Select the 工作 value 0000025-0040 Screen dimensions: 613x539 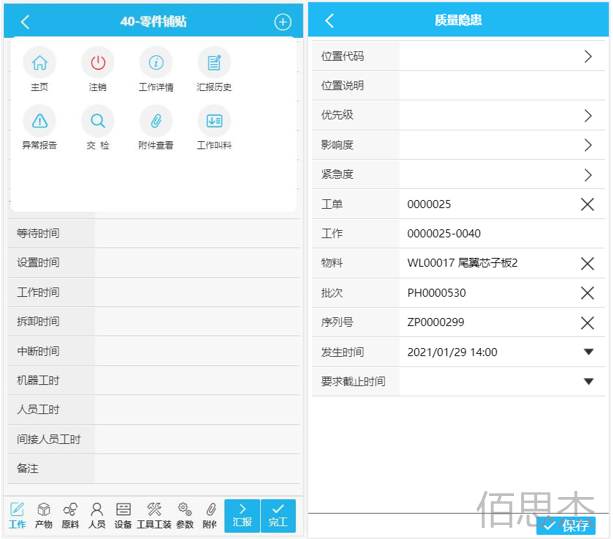point(444,234)
